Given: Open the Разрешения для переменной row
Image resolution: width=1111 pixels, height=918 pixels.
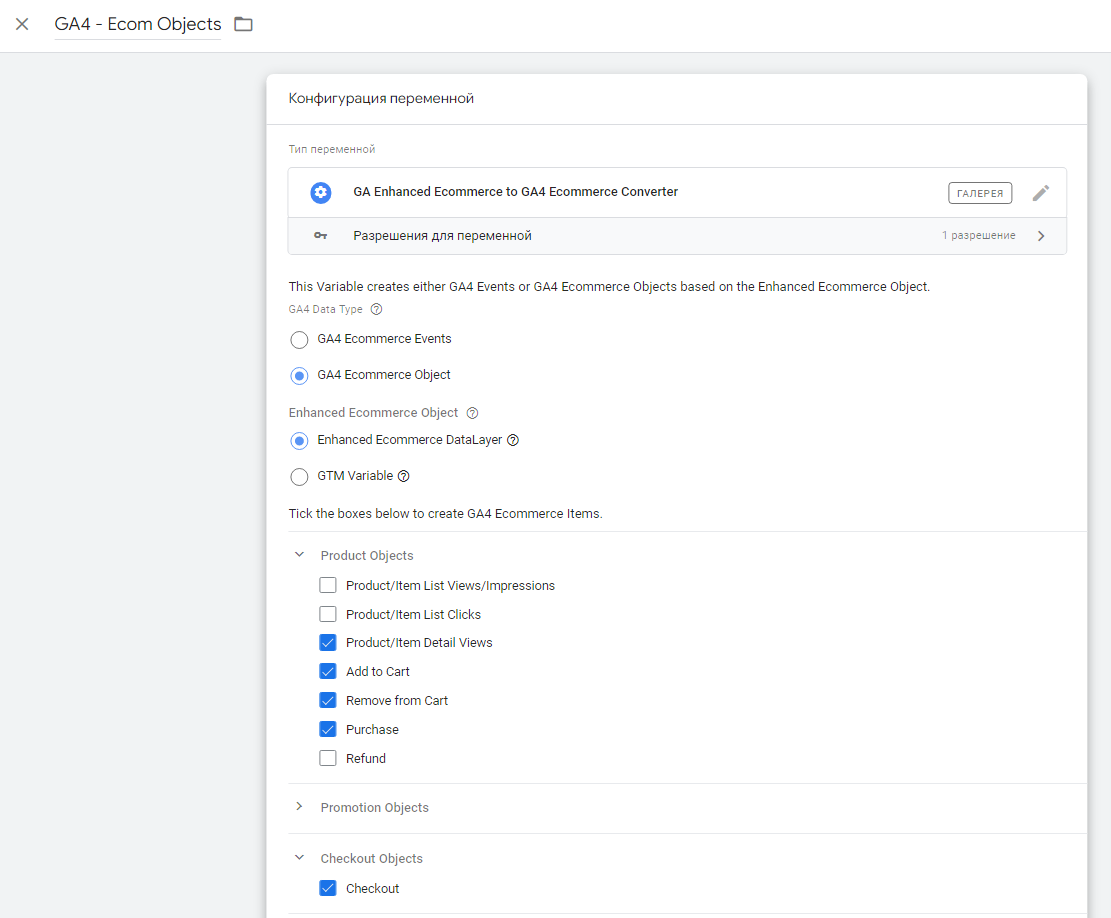Looking at the screenshot, I should (x=677, y=236).
